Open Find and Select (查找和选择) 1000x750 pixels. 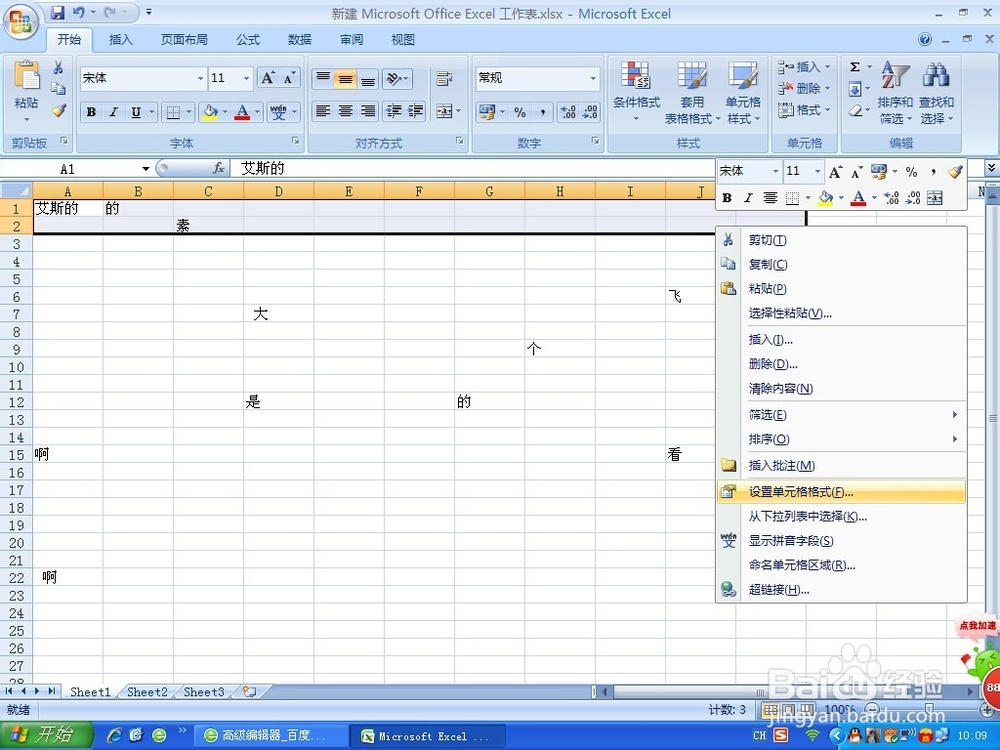(936, 93)
